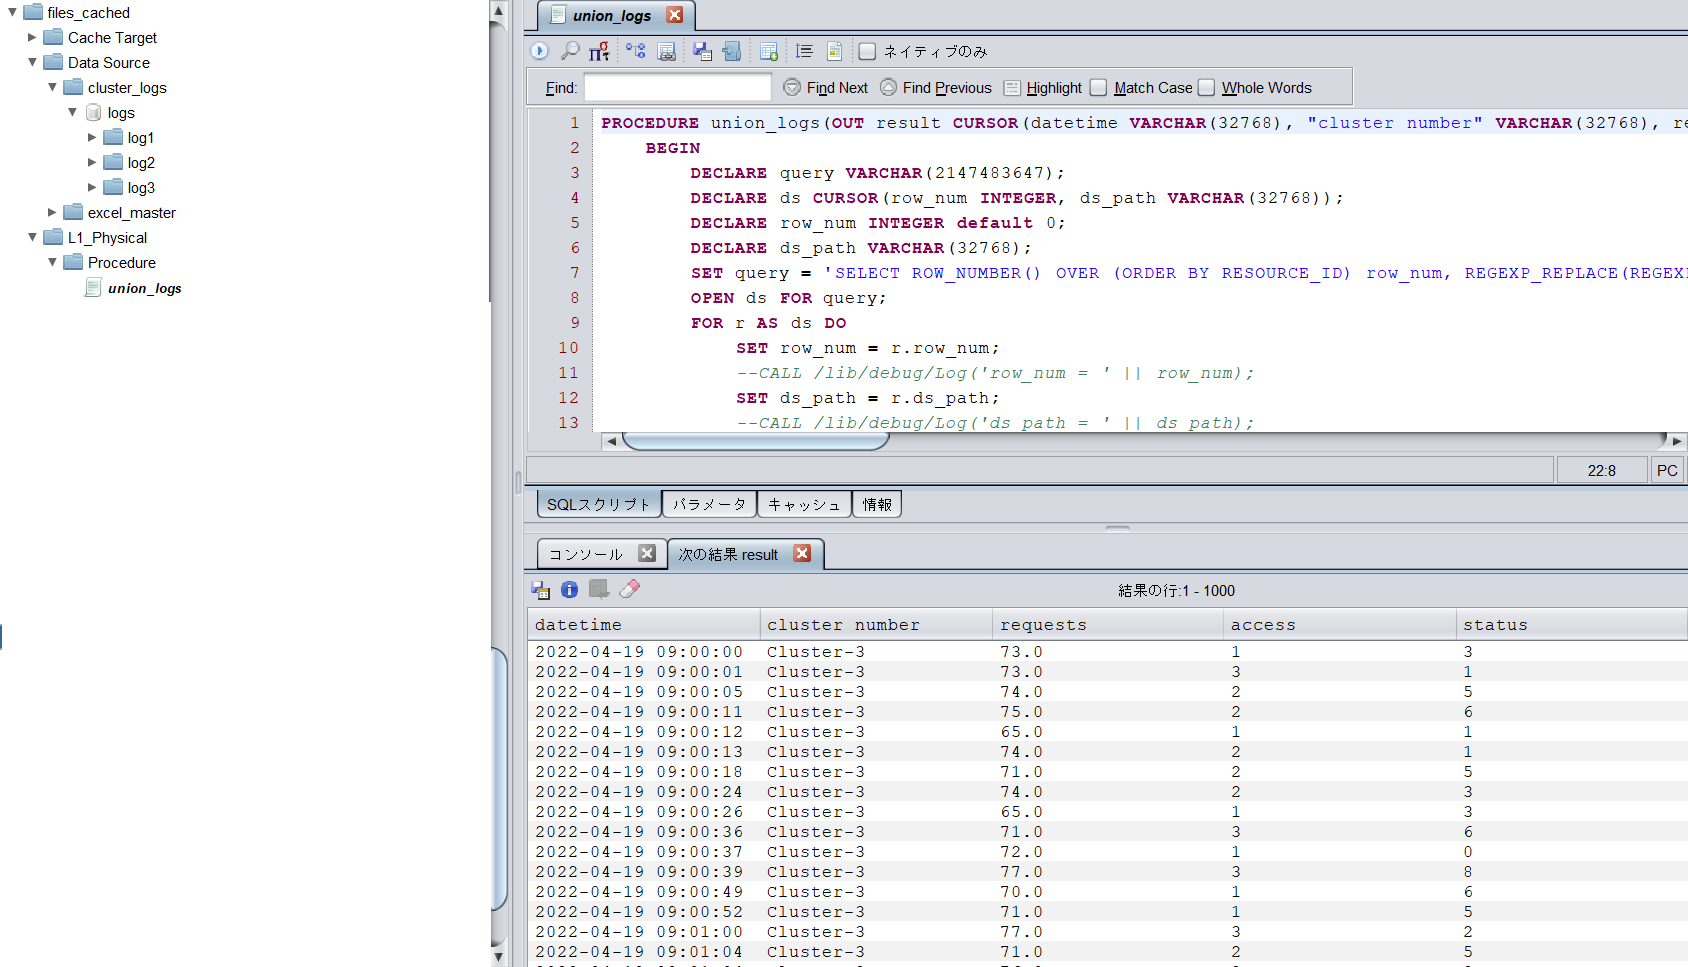The image size is (1688, 967).
Task: Switch to the コンソール tab
Action: [x=586, y=554]
